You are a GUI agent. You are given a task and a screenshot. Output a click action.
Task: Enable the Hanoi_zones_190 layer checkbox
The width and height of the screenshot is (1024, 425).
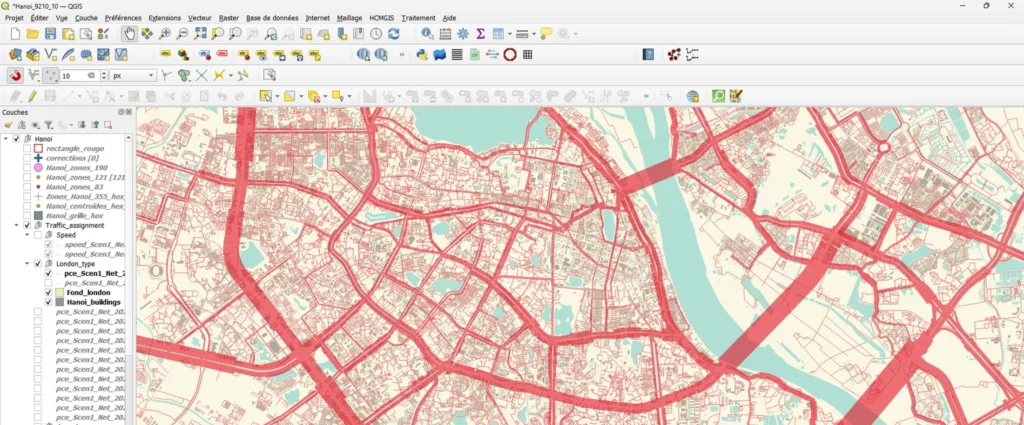(27, 168)
